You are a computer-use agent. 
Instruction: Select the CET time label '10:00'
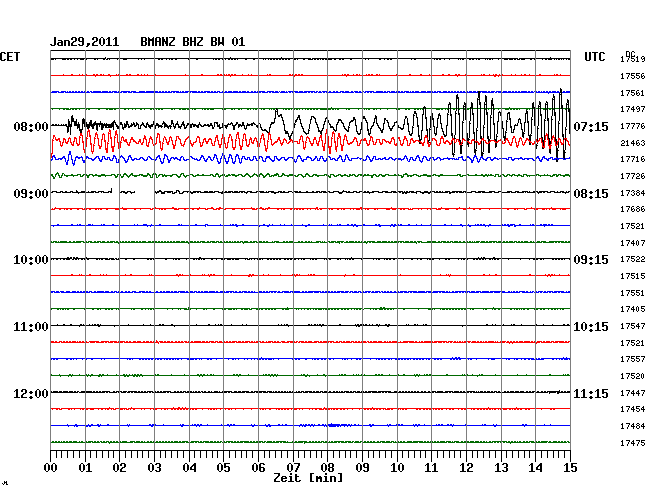click(x=31, y=260)
